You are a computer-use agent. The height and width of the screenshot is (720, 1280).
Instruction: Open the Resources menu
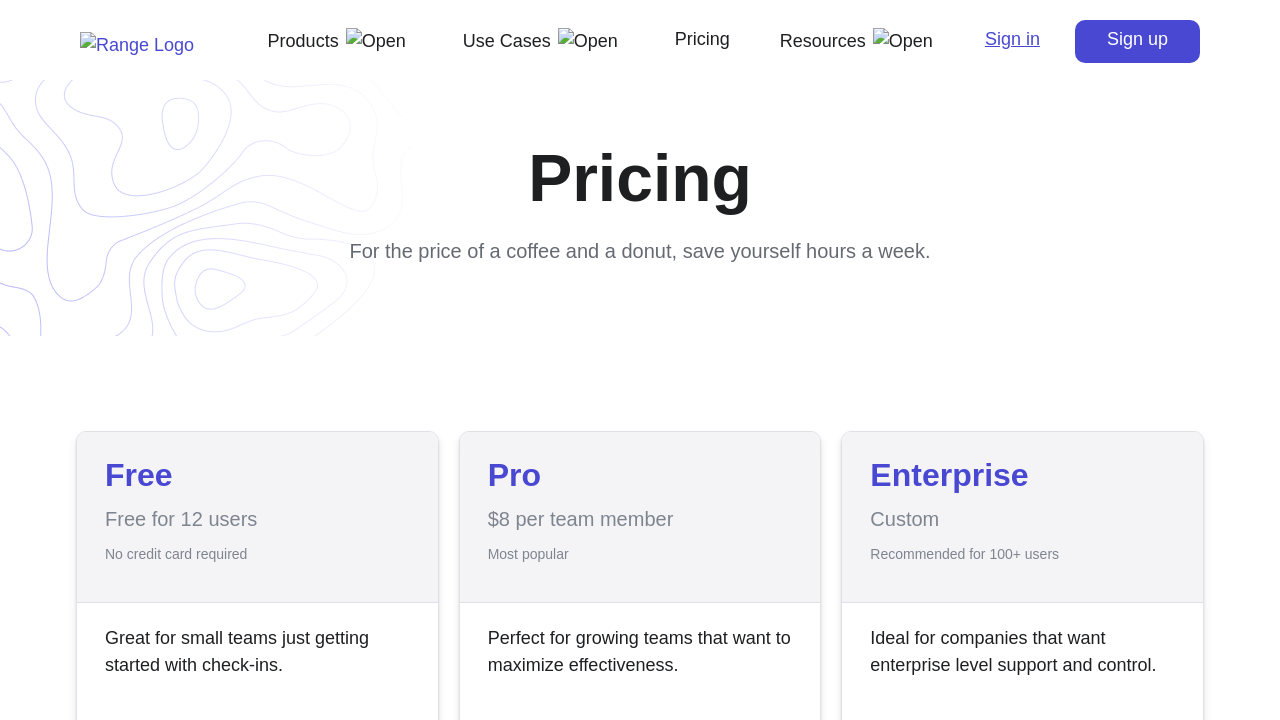[823, 41]
